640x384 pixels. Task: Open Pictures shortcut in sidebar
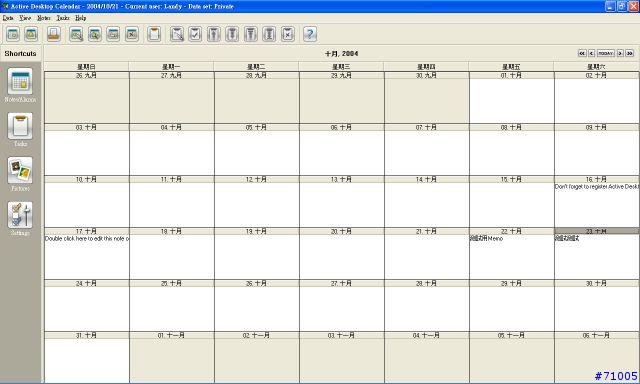[20, 174]
